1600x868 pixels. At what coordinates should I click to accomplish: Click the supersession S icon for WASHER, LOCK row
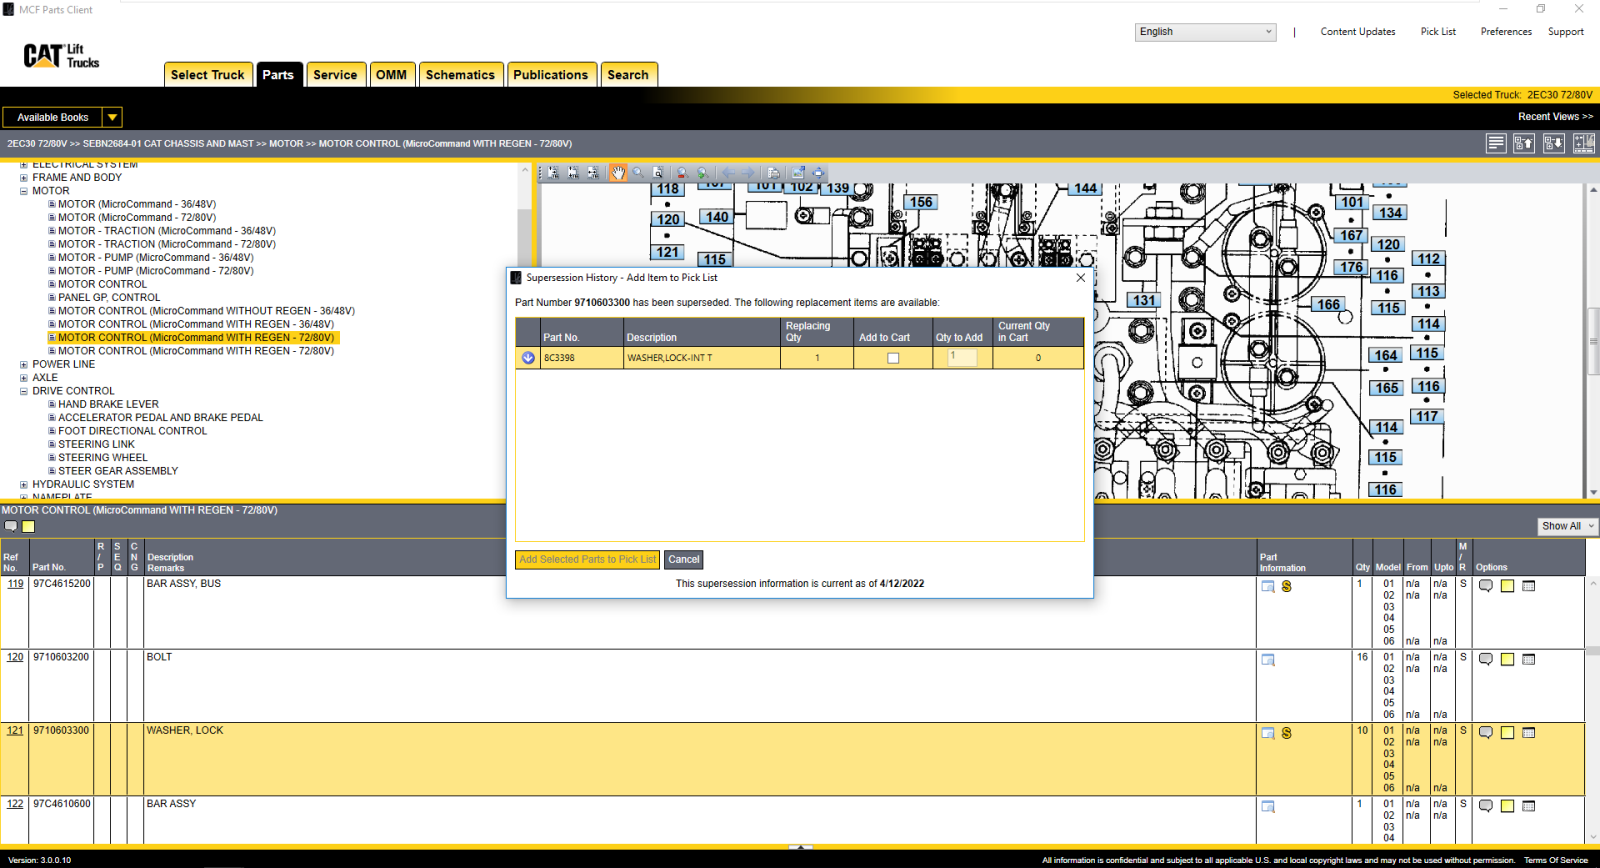1286,733
